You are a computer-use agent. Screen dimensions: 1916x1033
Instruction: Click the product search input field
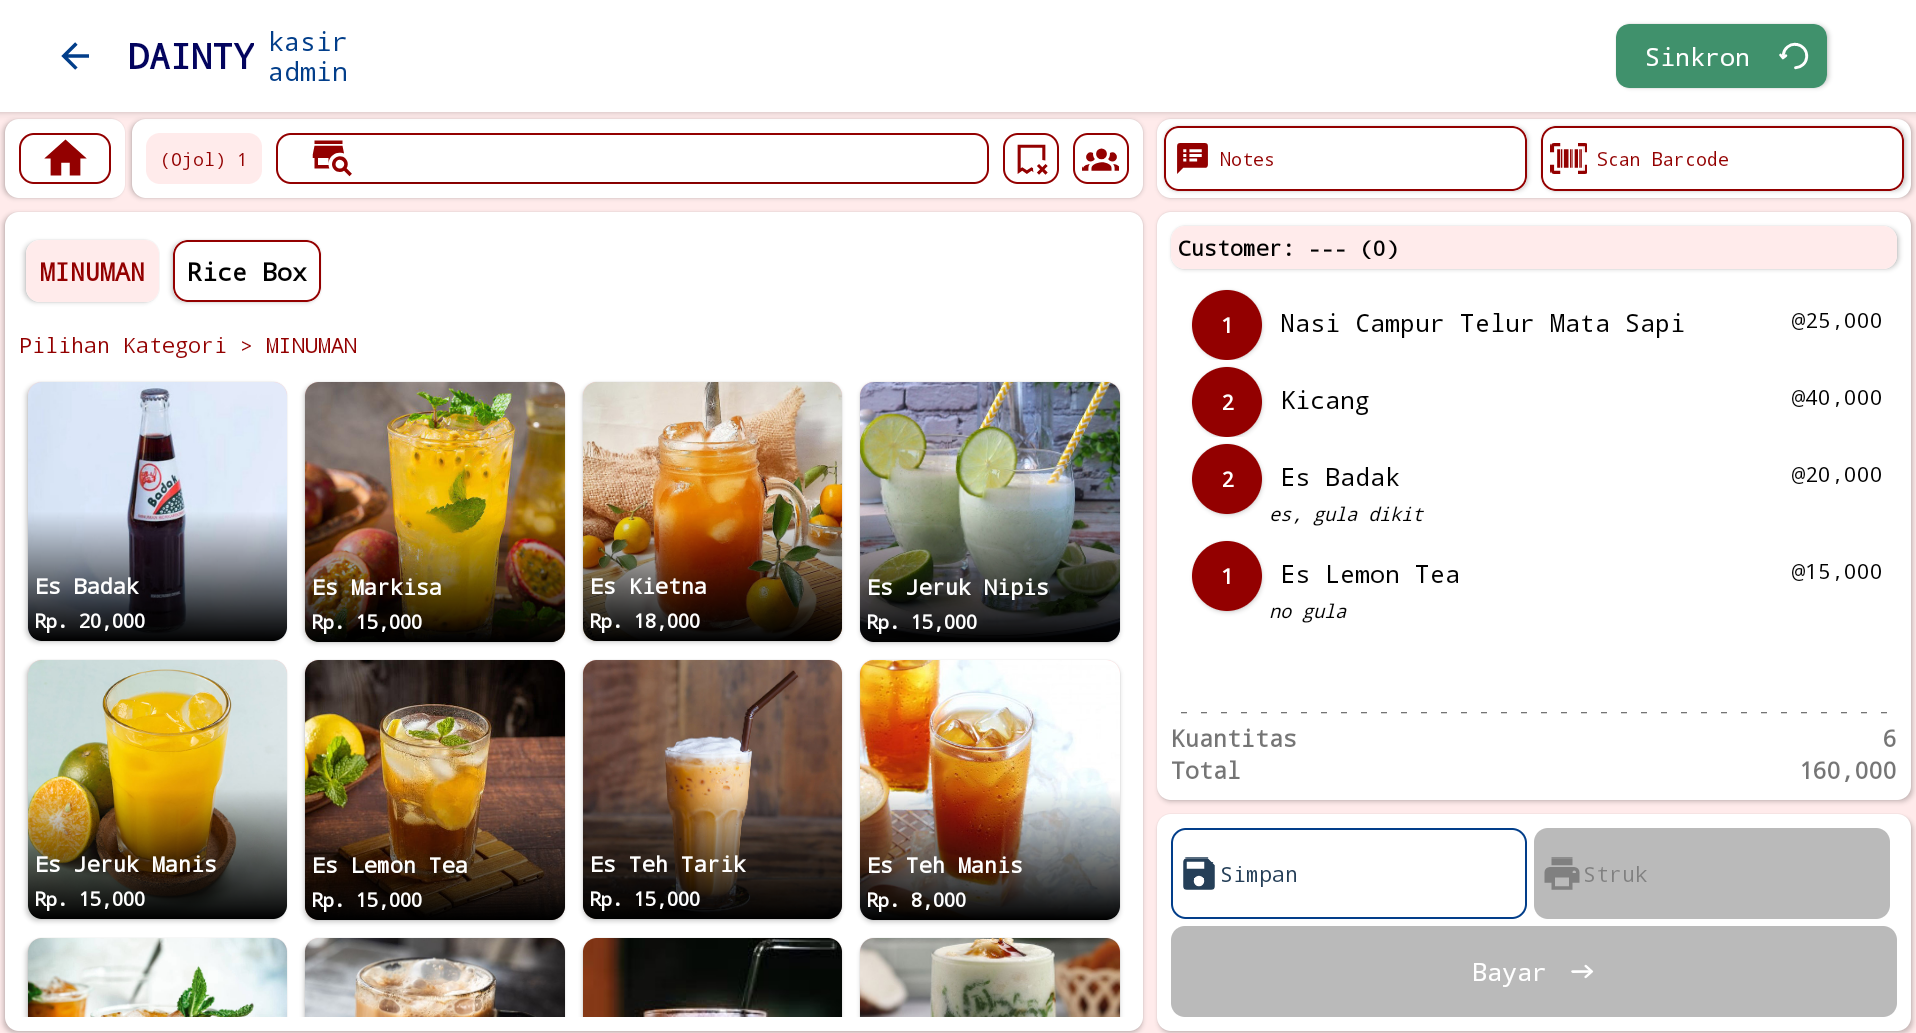point(632,158)
